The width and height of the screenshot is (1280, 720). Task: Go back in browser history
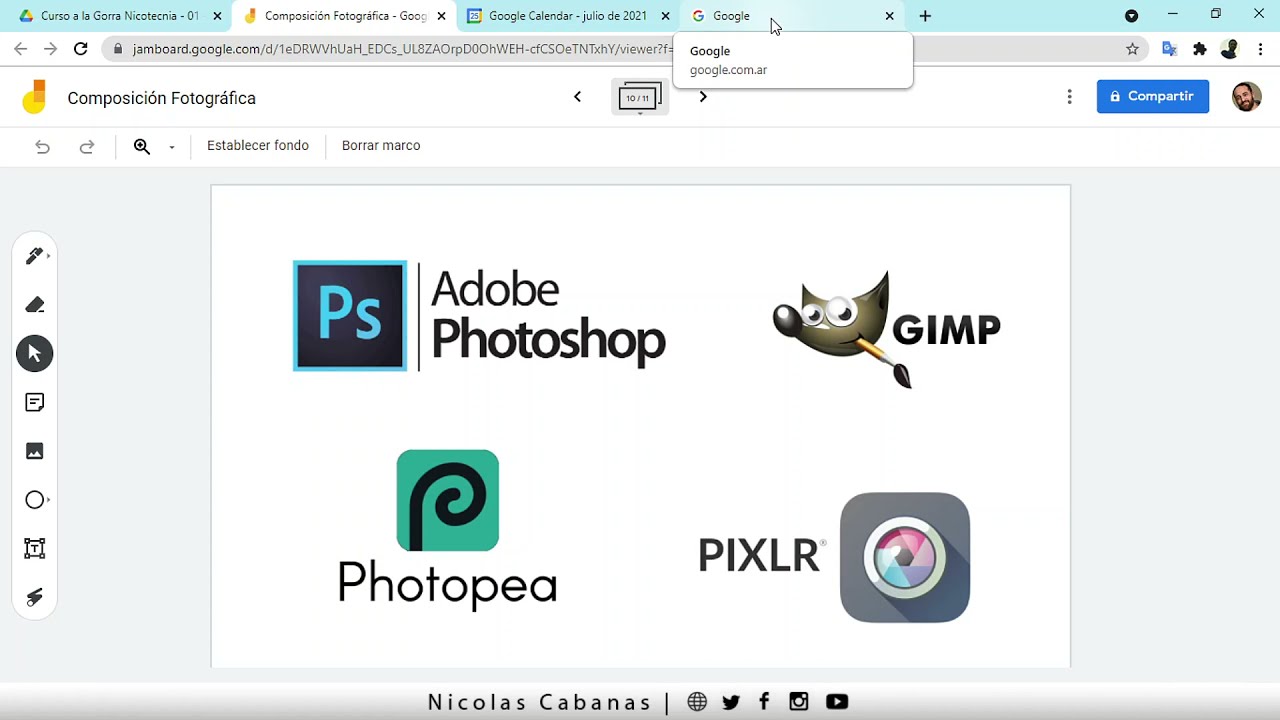pyautogui.click(x=21, y=48)
